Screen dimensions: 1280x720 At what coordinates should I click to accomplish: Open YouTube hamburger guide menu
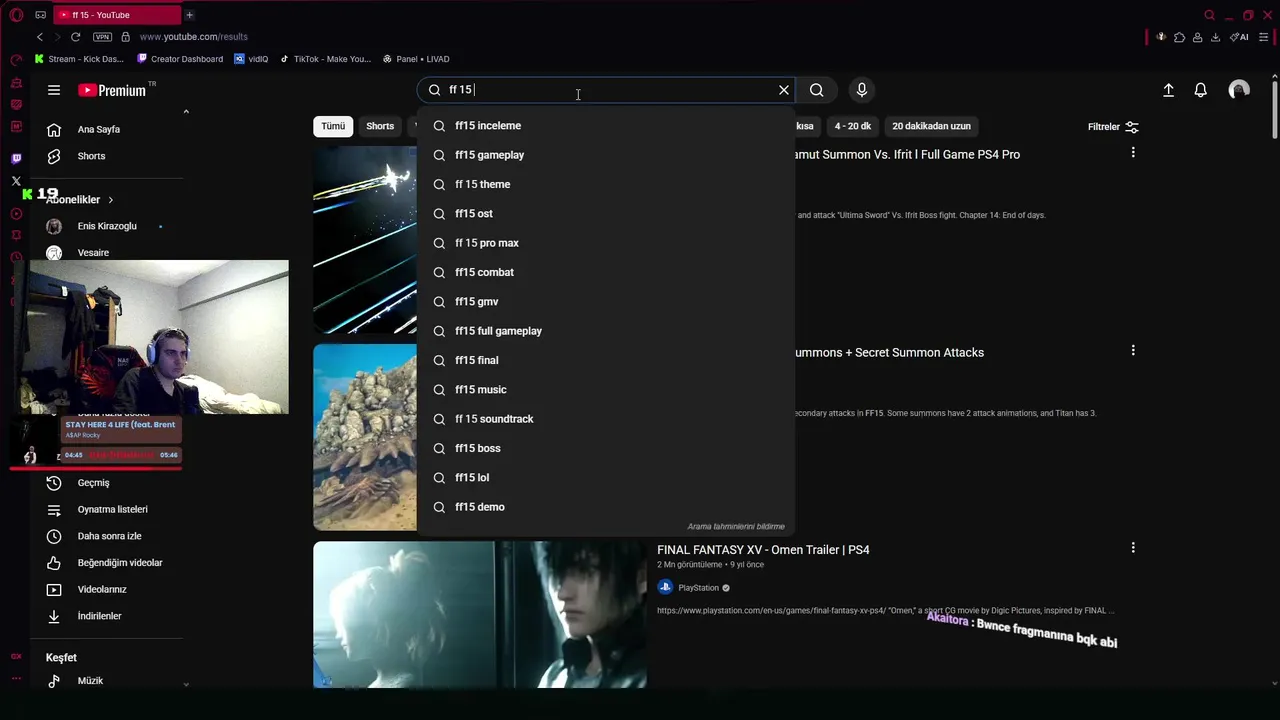[54, 90]
